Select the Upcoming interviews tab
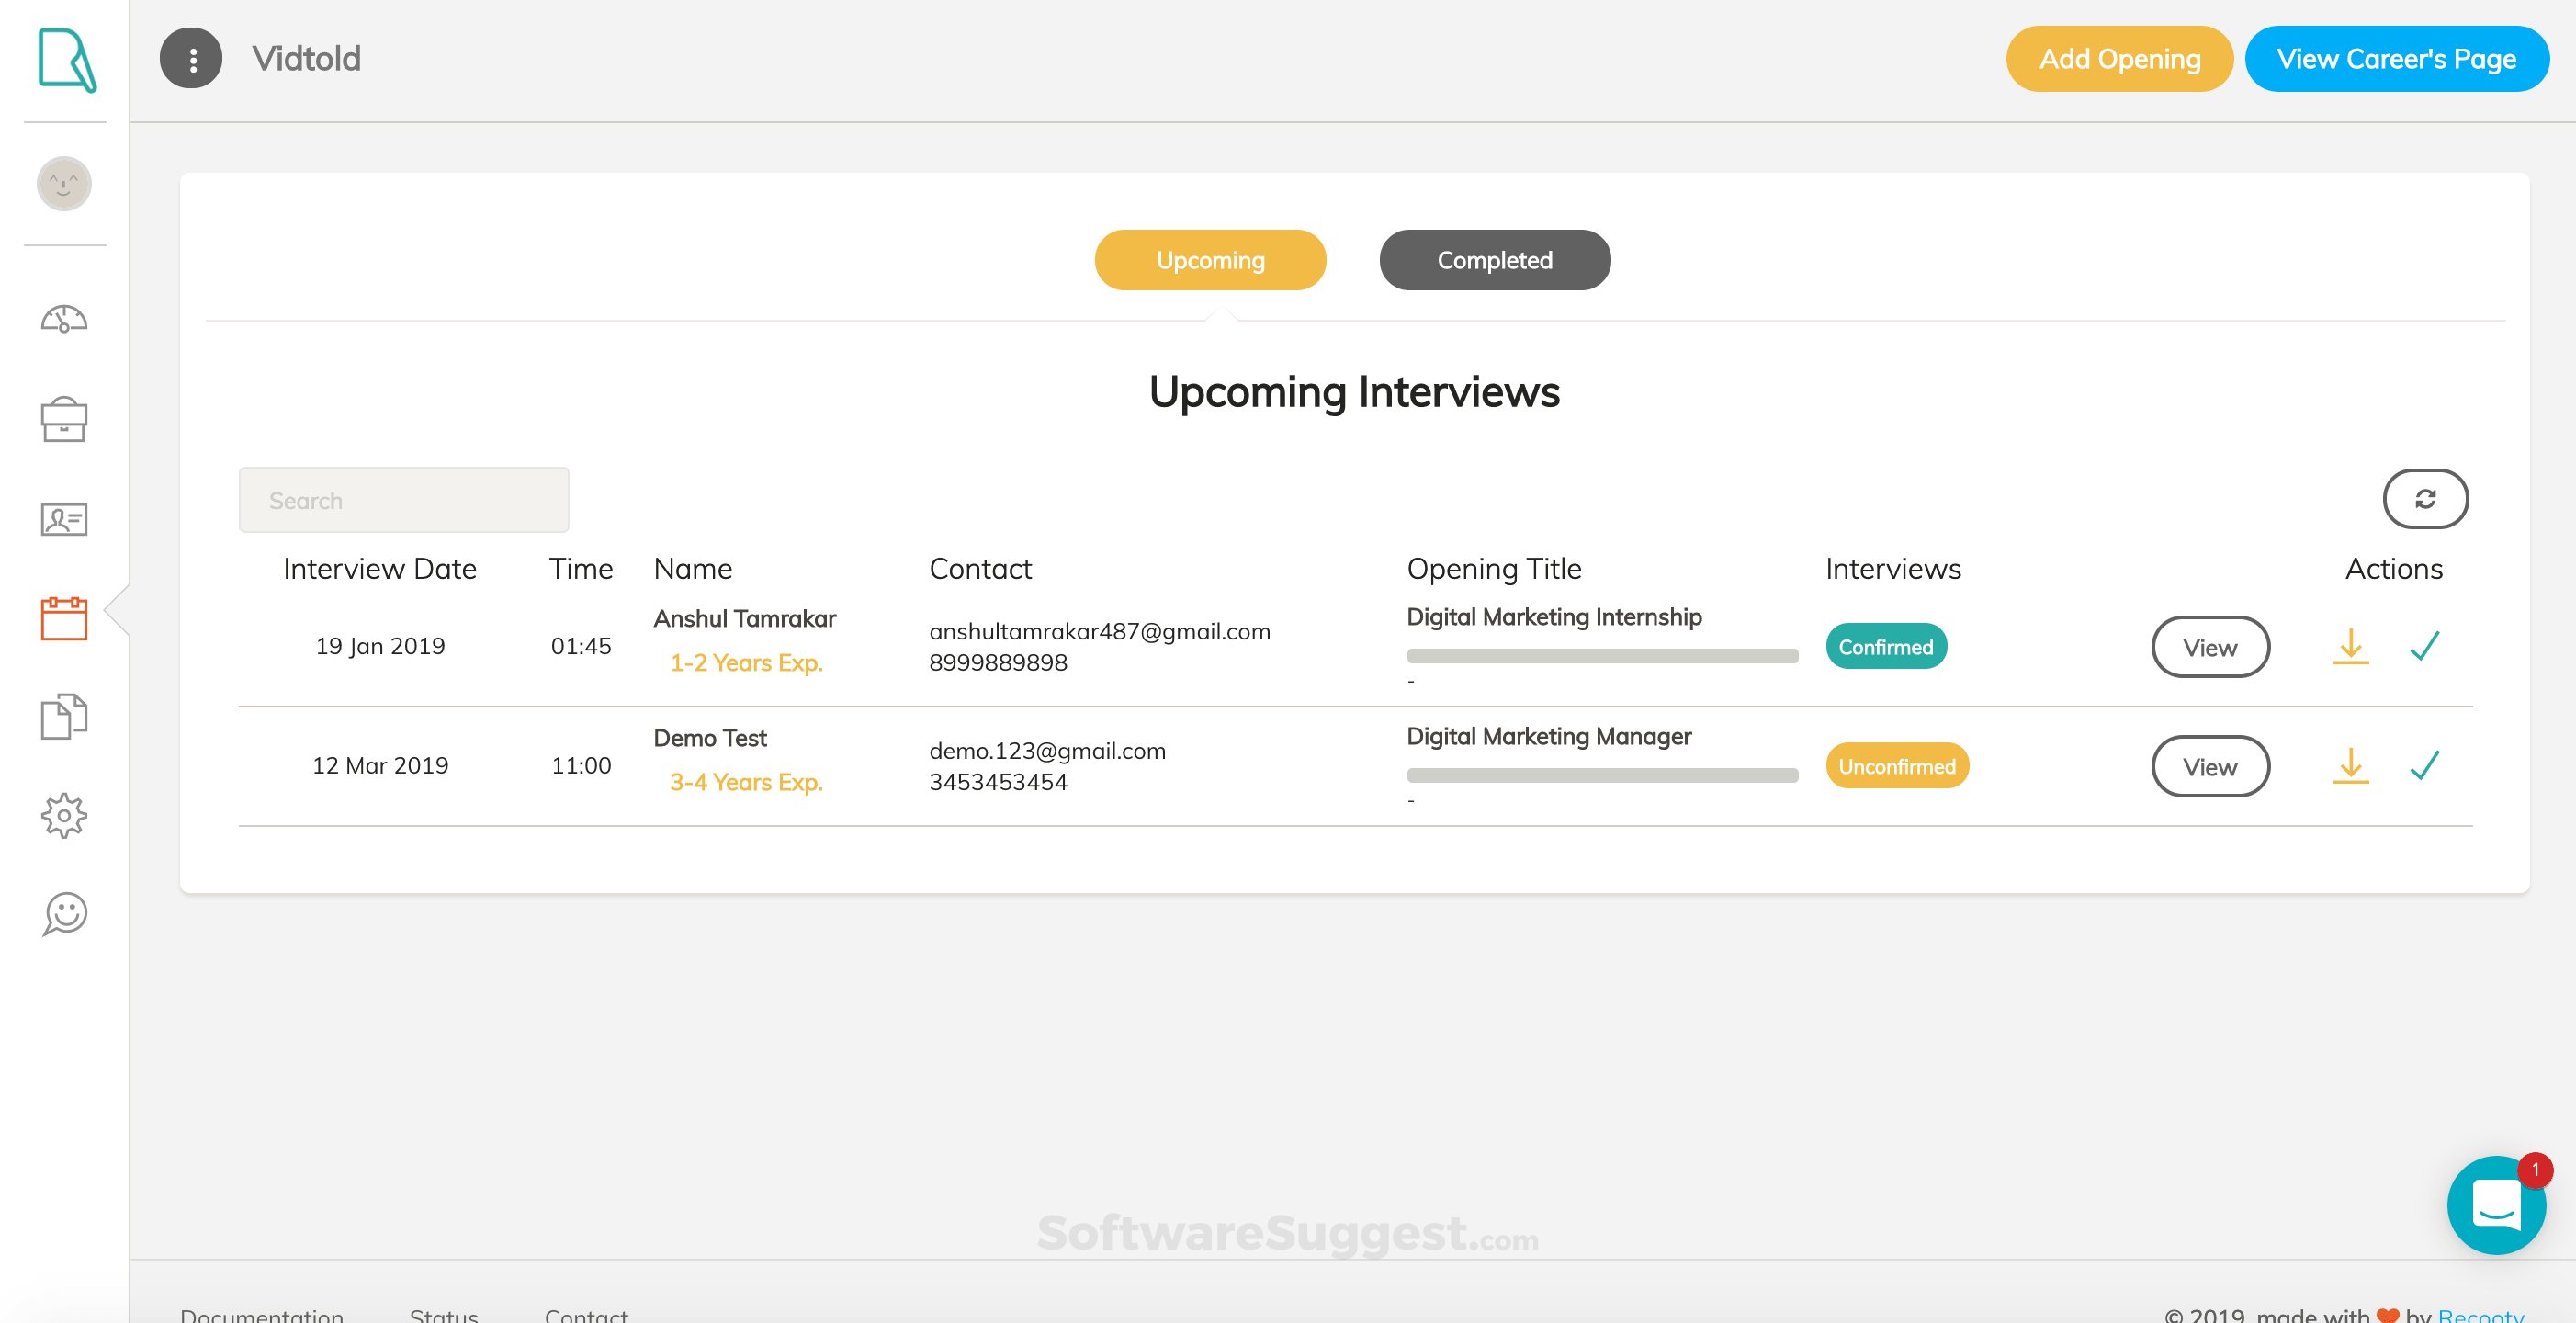The height and width of the screenshot is (1323, 2576). [1210, 260]
